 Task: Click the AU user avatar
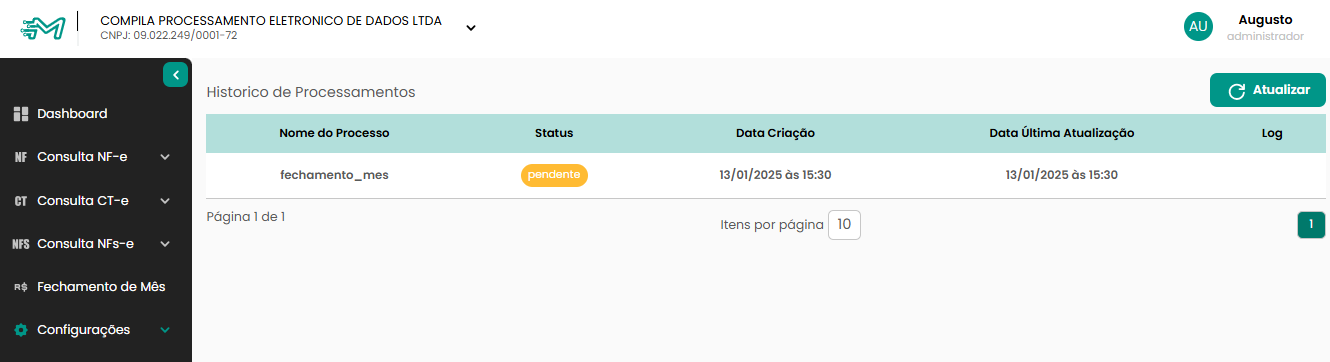tap(1198, 27)
